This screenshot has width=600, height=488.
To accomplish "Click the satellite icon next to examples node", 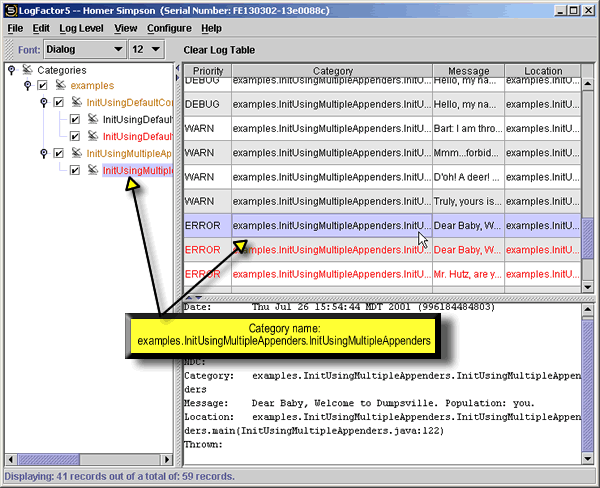I will [x=59, y=86].
